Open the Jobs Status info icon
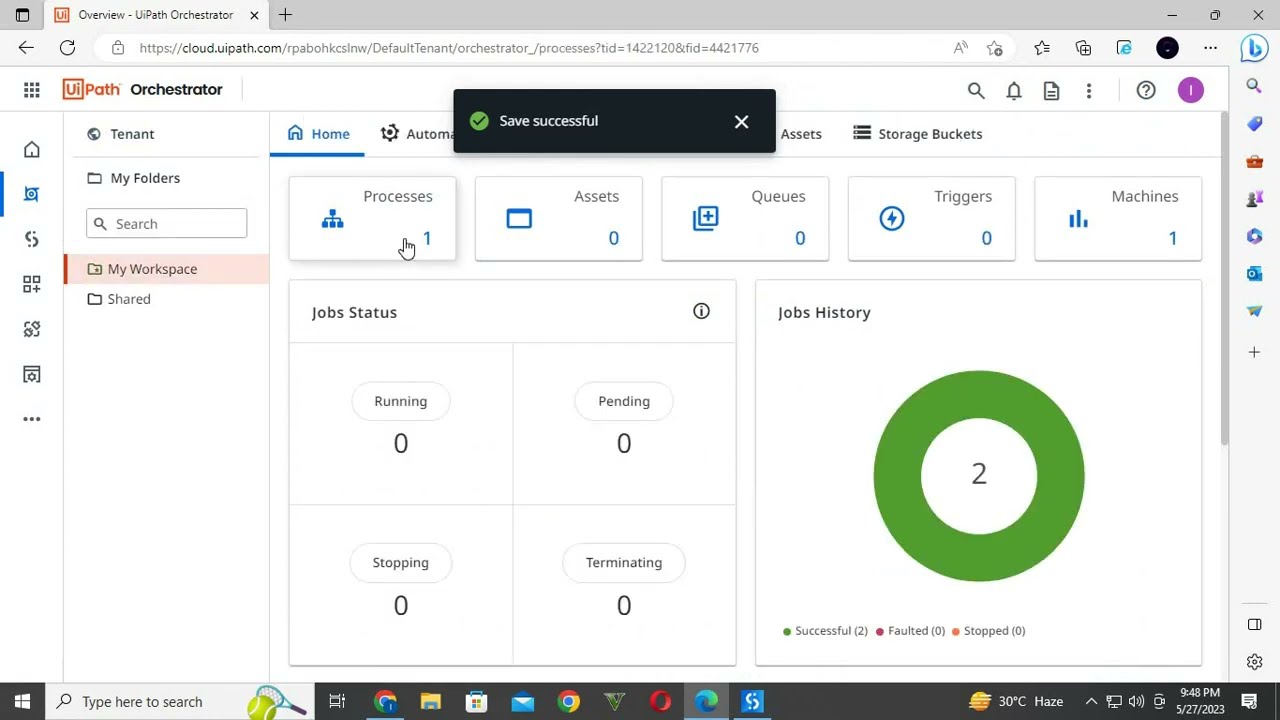Viewport: 1280px width, 720px height. 701,312
